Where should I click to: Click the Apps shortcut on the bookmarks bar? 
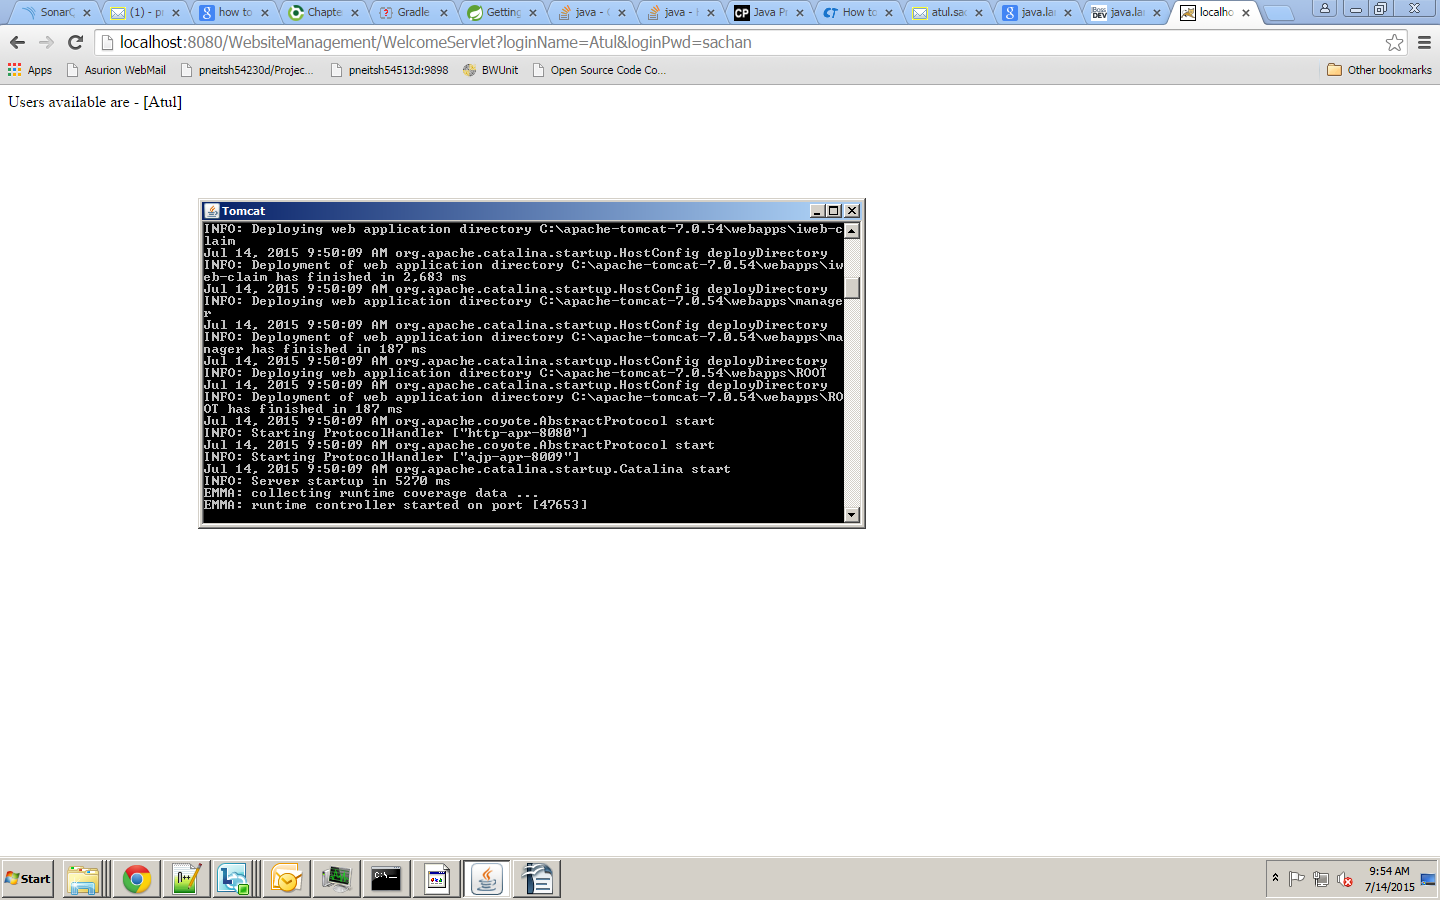coord(31,70)
